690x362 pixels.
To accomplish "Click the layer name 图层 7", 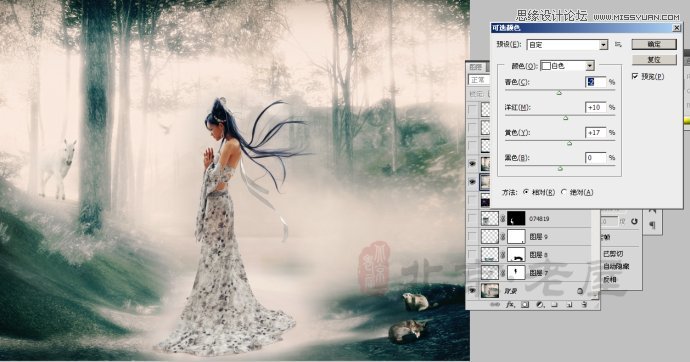I will tap(538, 273).
